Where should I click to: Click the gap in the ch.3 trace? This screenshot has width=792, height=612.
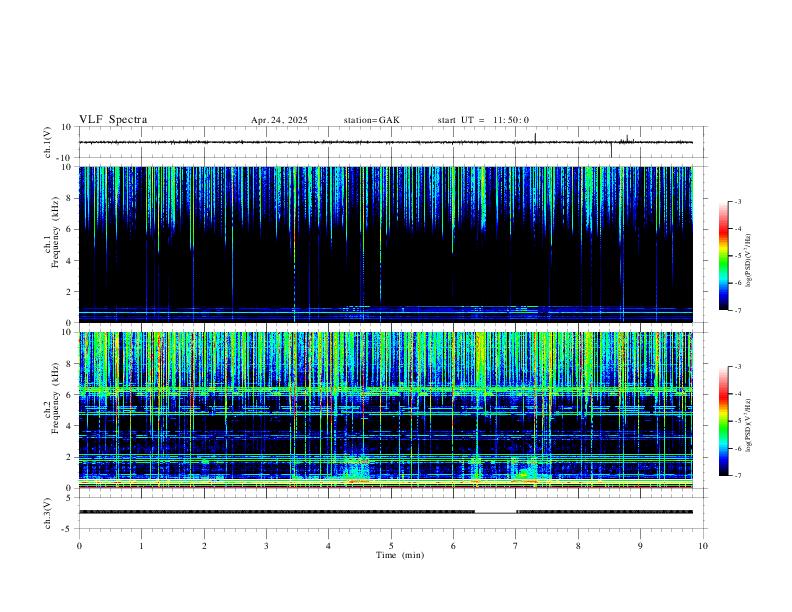496,513
